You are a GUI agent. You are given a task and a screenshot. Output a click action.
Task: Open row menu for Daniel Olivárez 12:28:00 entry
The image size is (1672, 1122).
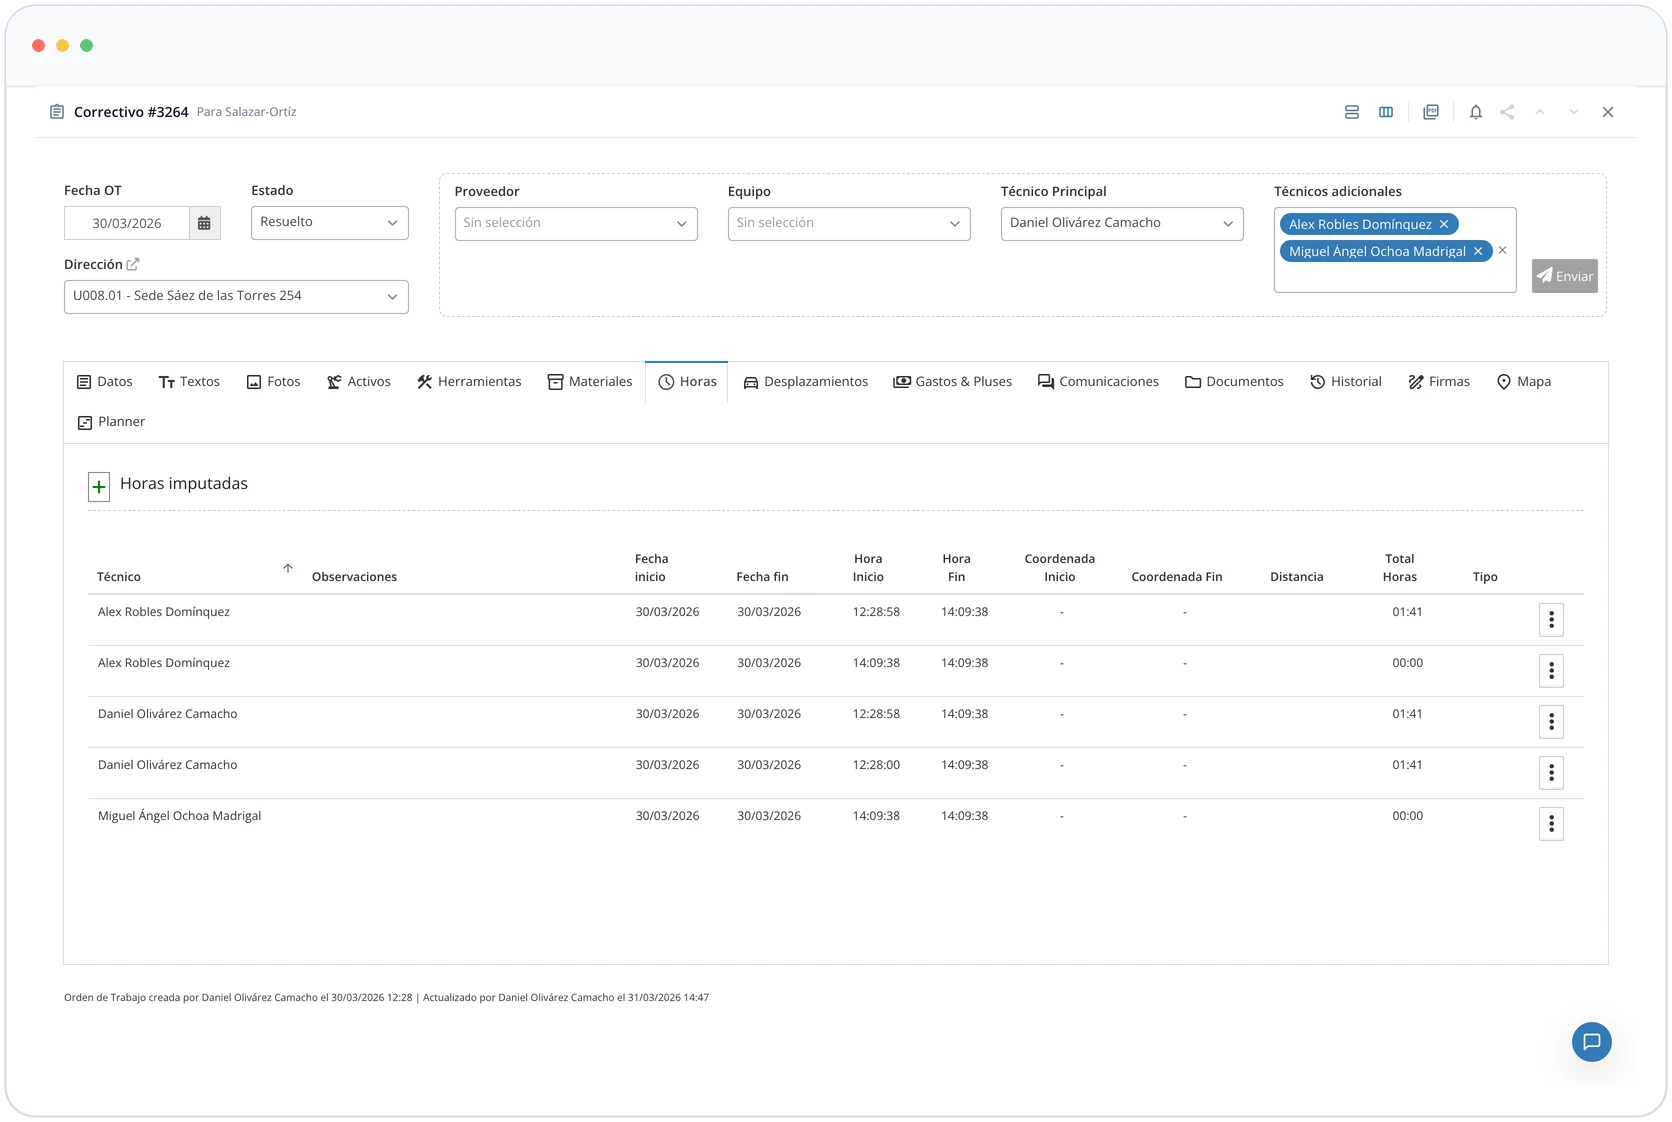pyautogui.click(x=1551, y=773)
